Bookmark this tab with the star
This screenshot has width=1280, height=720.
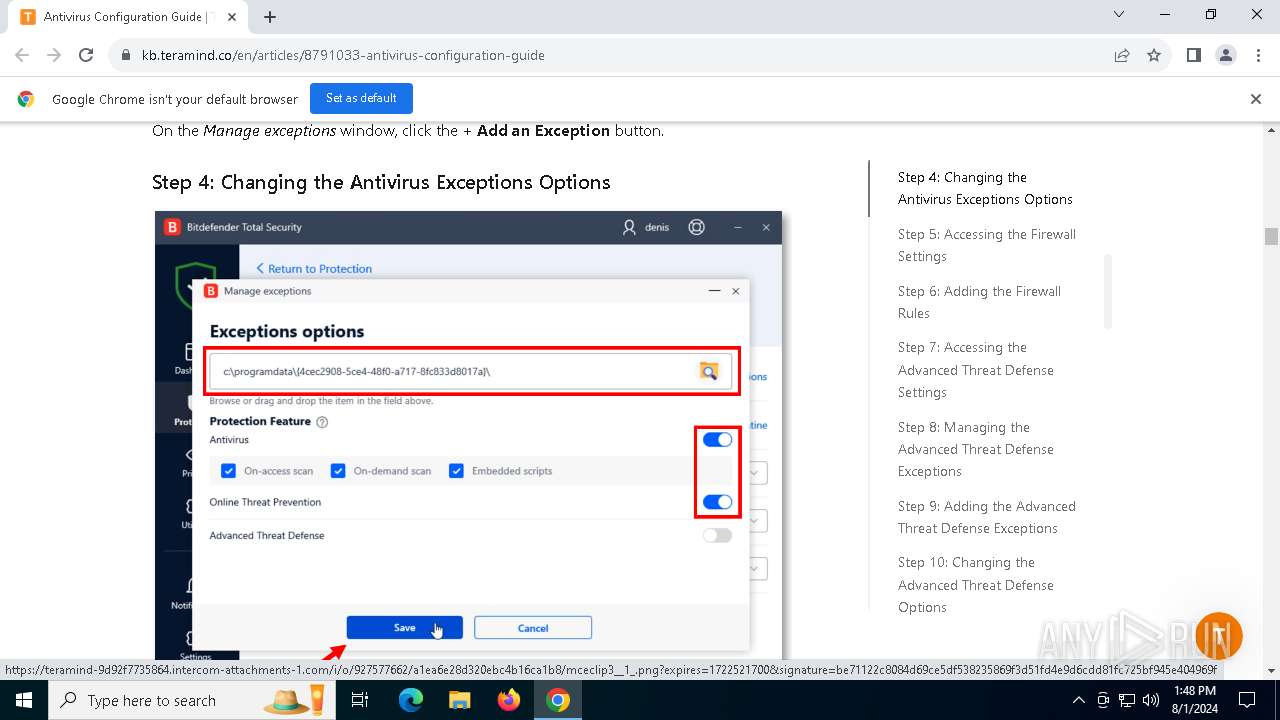click(x=1154, y=55)
